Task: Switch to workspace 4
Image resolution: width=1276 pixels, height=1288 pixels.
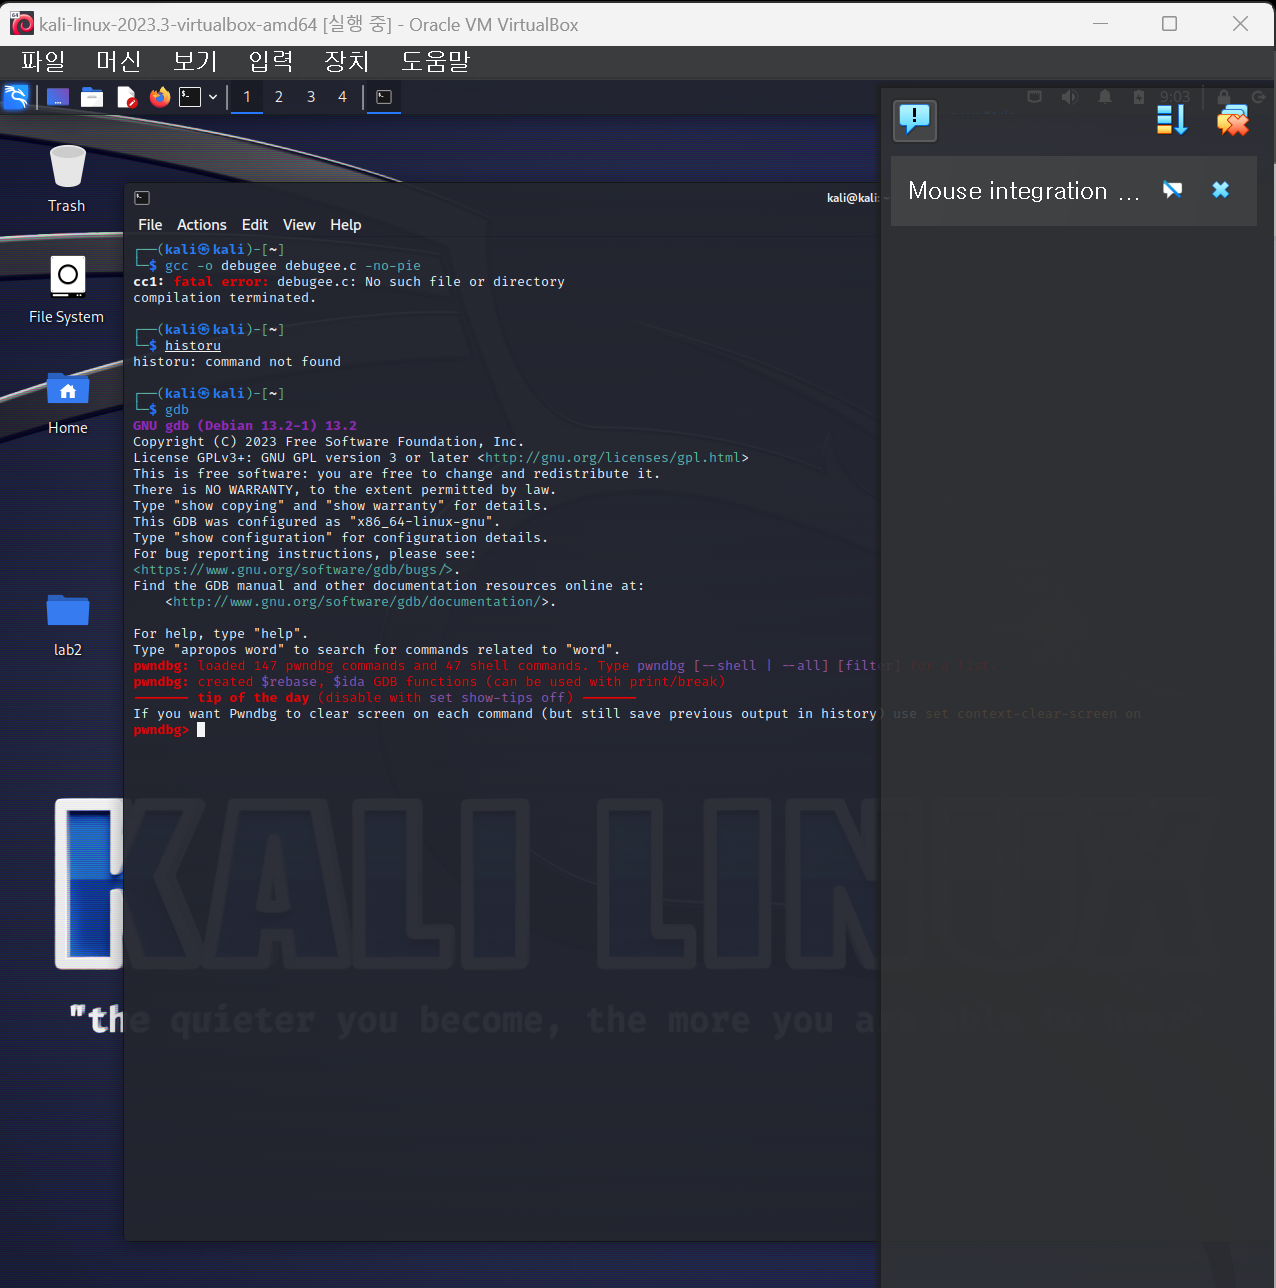Action: [x=342, y=97]
